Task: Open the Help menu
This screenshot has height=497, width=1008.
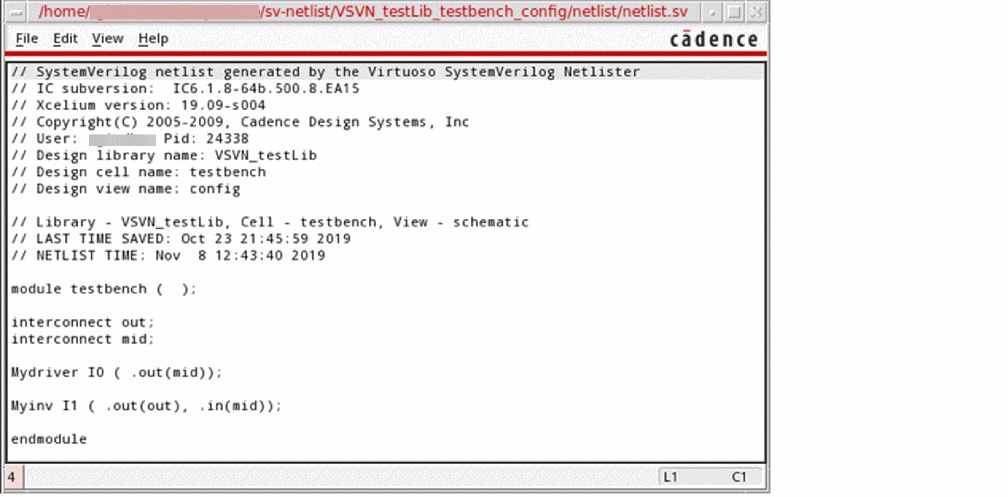Action: [x=153, y=39]
